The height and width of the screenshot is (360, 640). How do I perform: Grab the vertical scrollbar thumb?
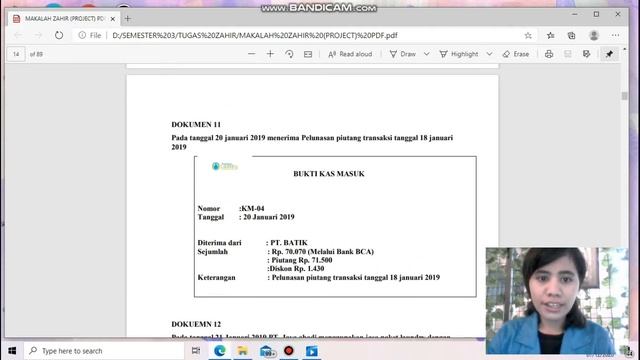point(624,96)
